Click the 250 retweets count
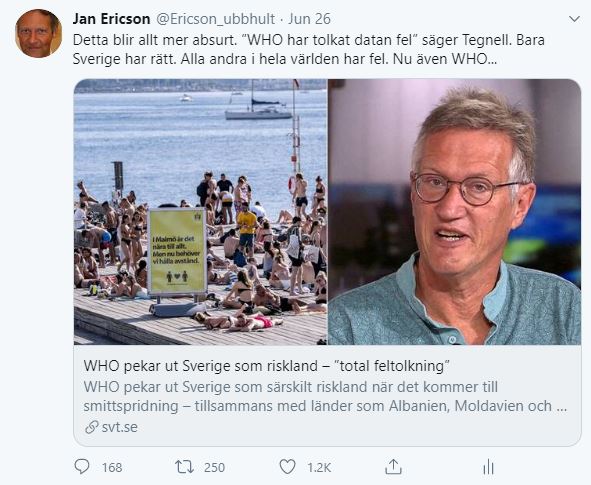Screen dimensions: 591x485 coord(214,468)
